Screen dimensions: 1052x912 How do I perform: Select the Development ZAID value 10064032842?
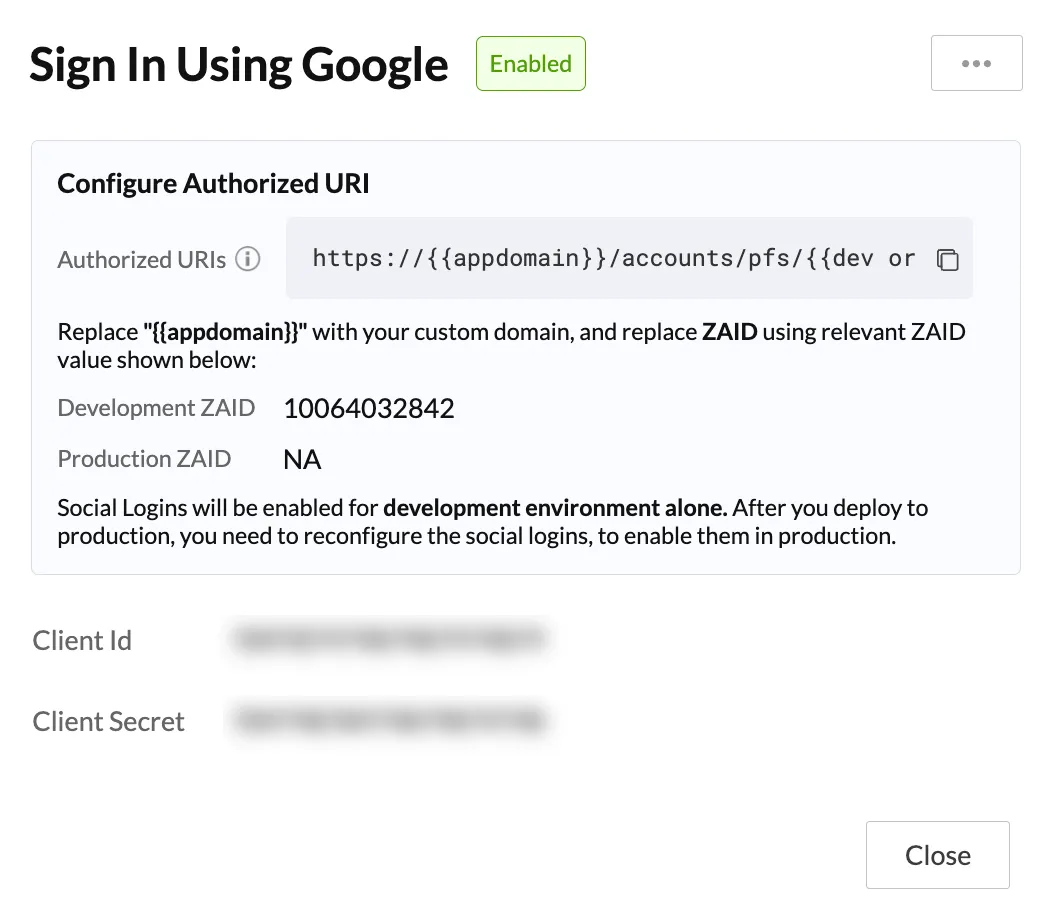tap(369, 408)
